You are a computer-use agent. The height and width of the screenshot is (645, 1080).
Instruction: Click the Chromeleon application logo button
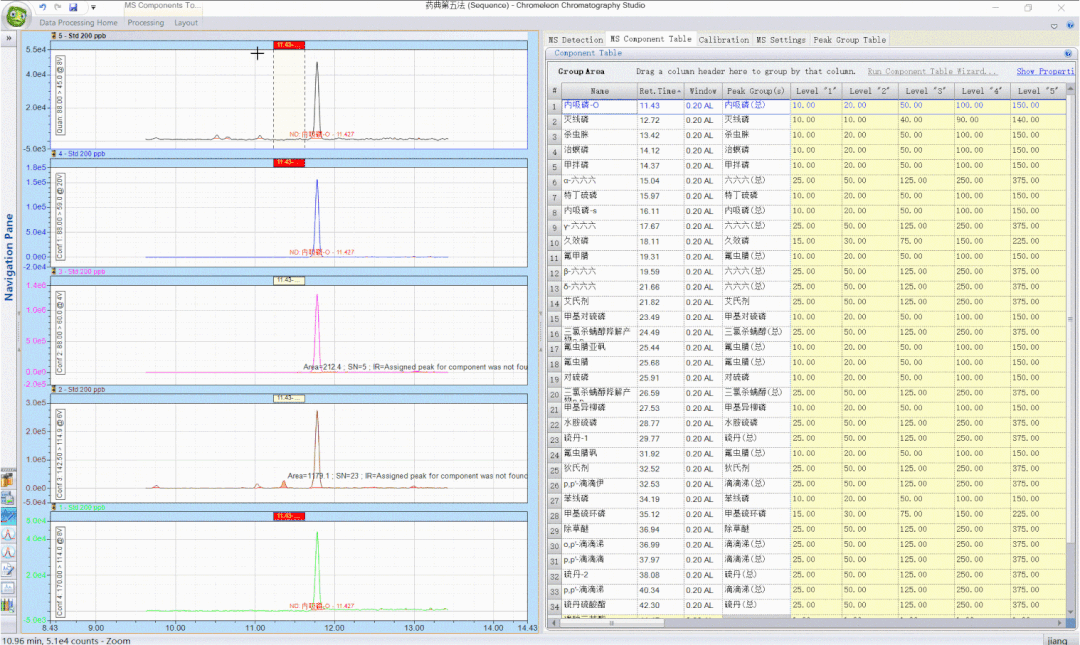18,14
